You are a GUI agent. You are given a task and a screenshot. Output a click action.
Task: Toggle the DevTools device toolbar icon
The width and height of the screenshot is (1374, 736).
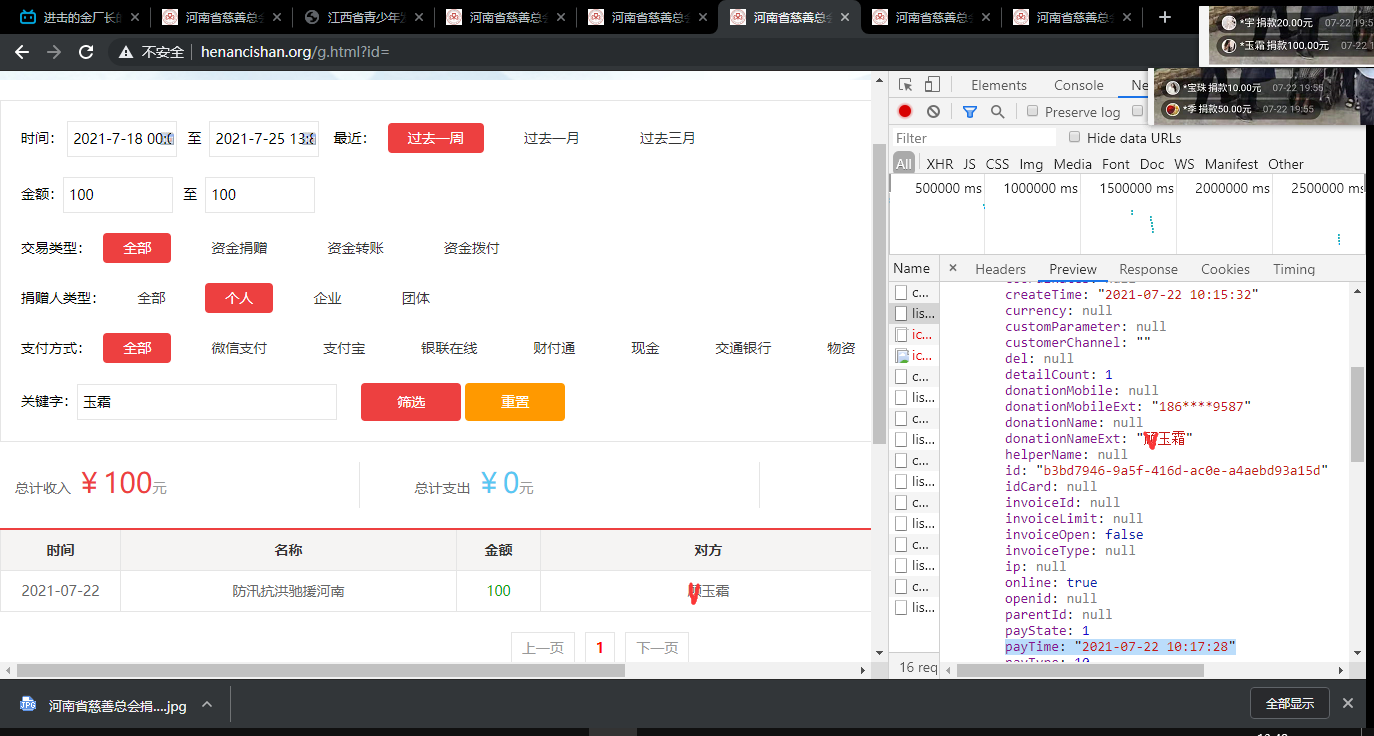[932, 85]
